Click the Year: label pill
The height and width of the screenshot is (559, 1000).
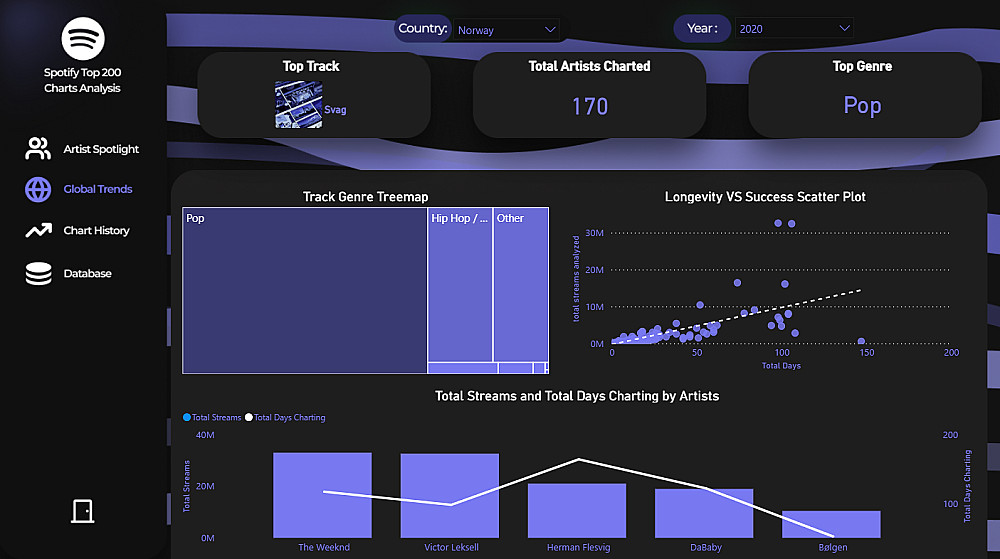(x=702, y=29)
